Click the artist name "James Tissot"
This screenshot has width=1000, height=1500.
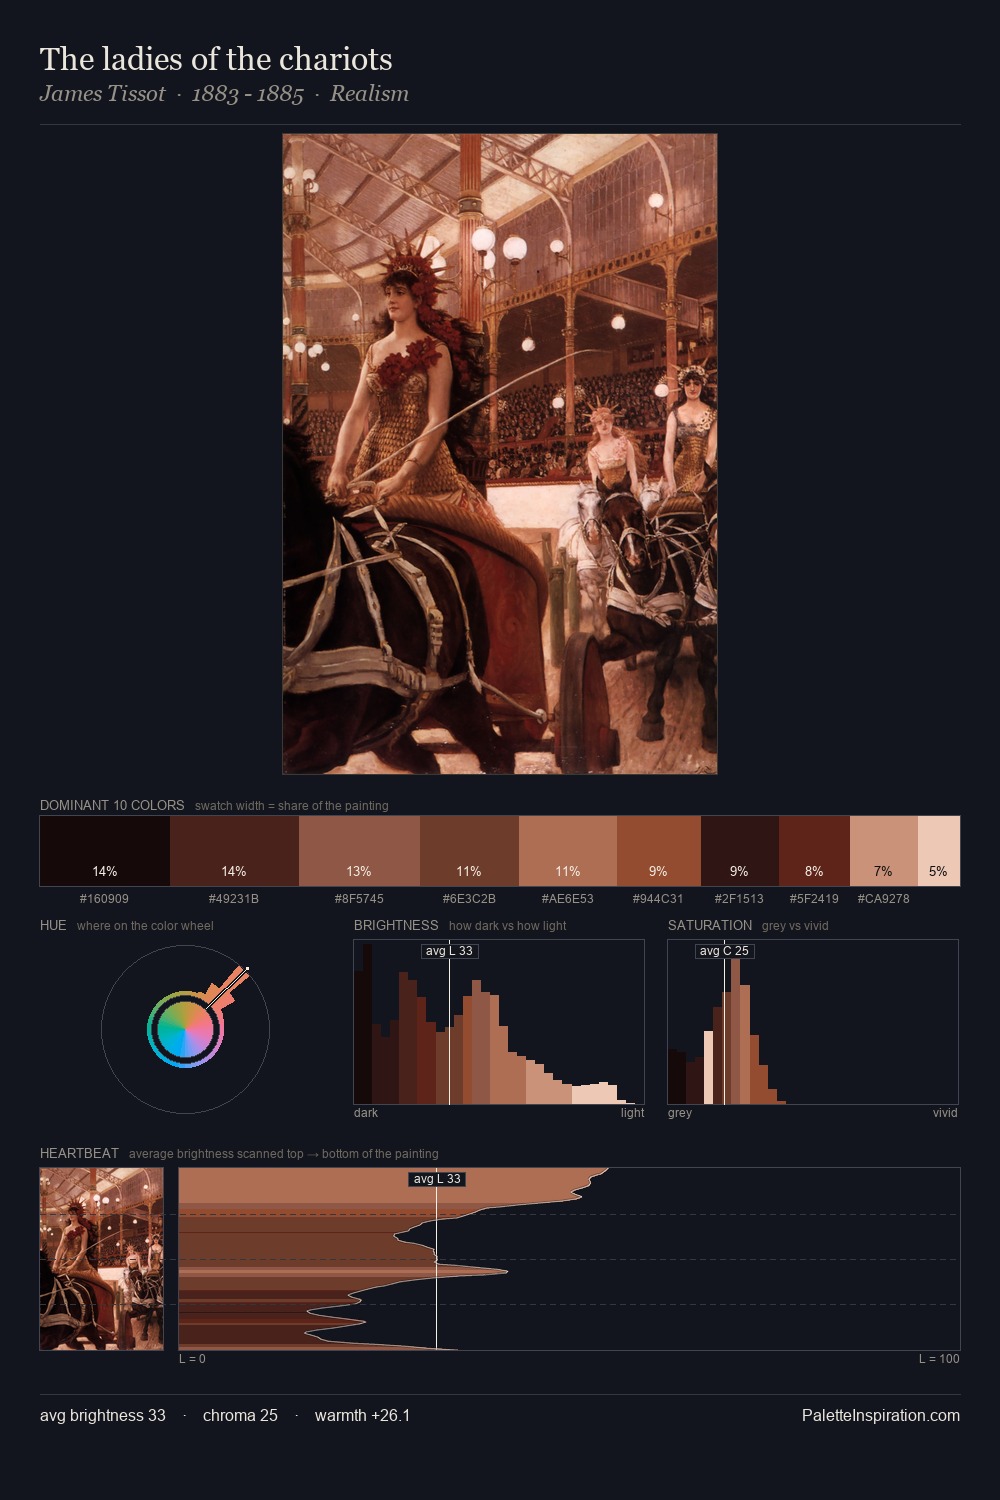102,94
